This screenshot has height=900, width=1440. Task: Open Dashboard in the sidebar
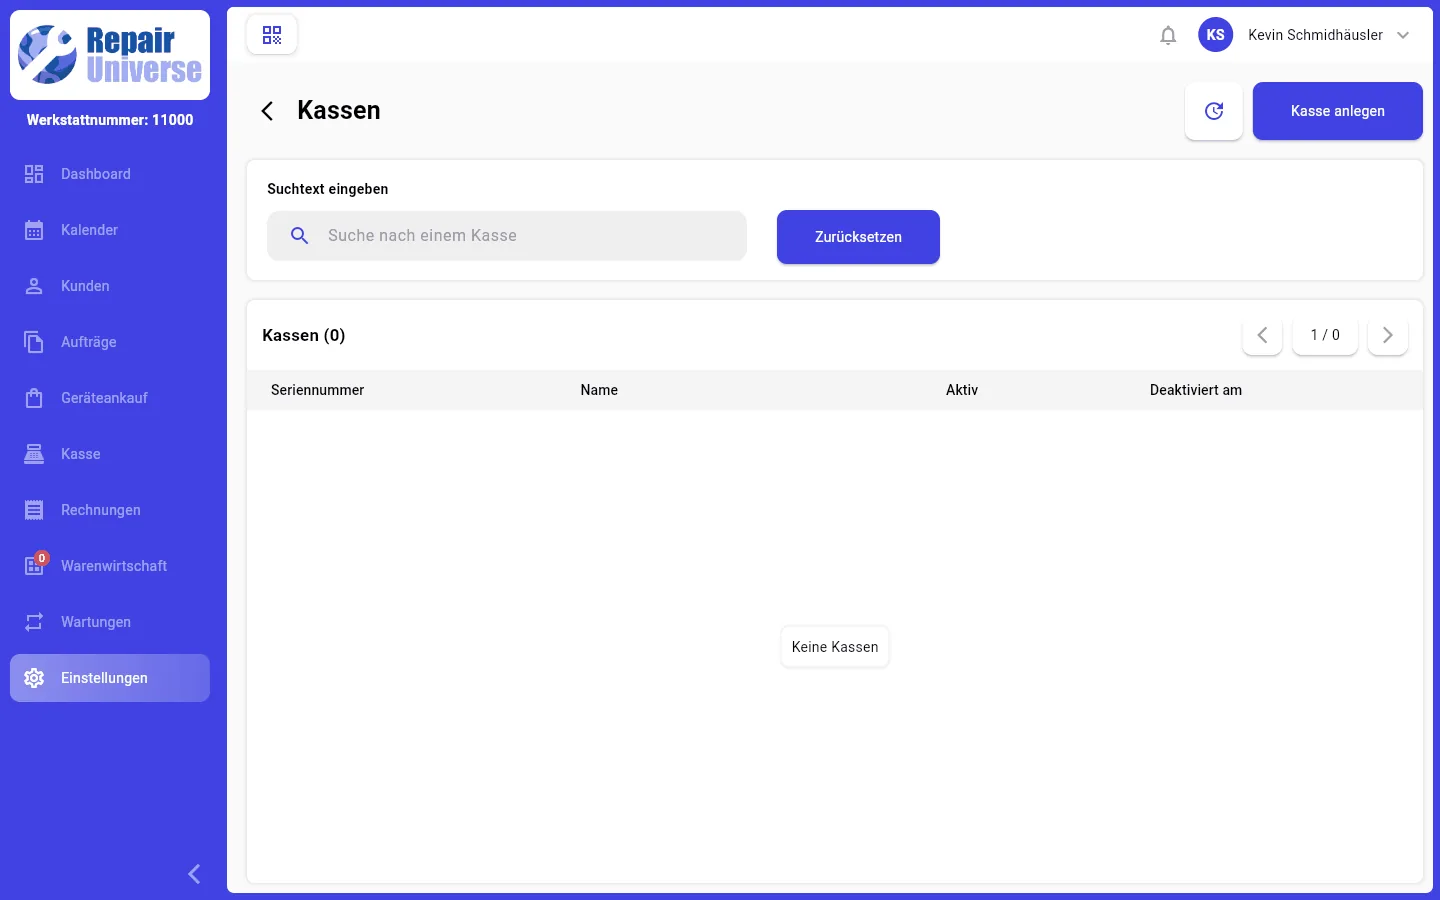pyautogui.click(x=110, y=174)
